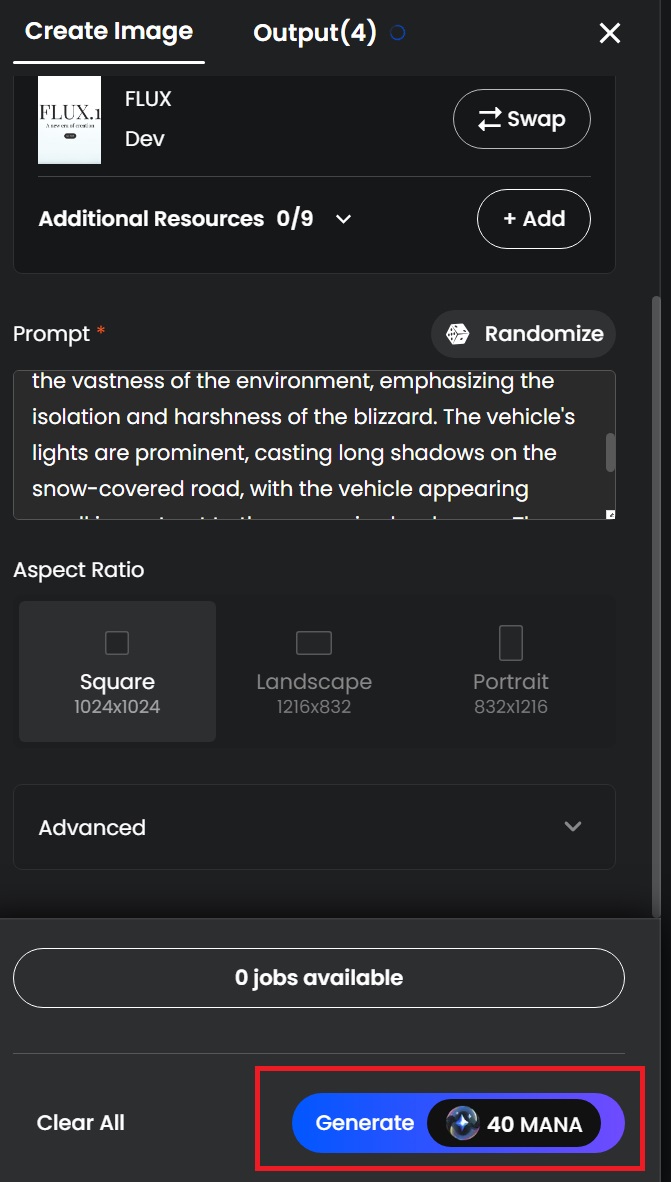
Task: Click the FLUX.1 model thumbnail
Action: [x=69, y=120]
